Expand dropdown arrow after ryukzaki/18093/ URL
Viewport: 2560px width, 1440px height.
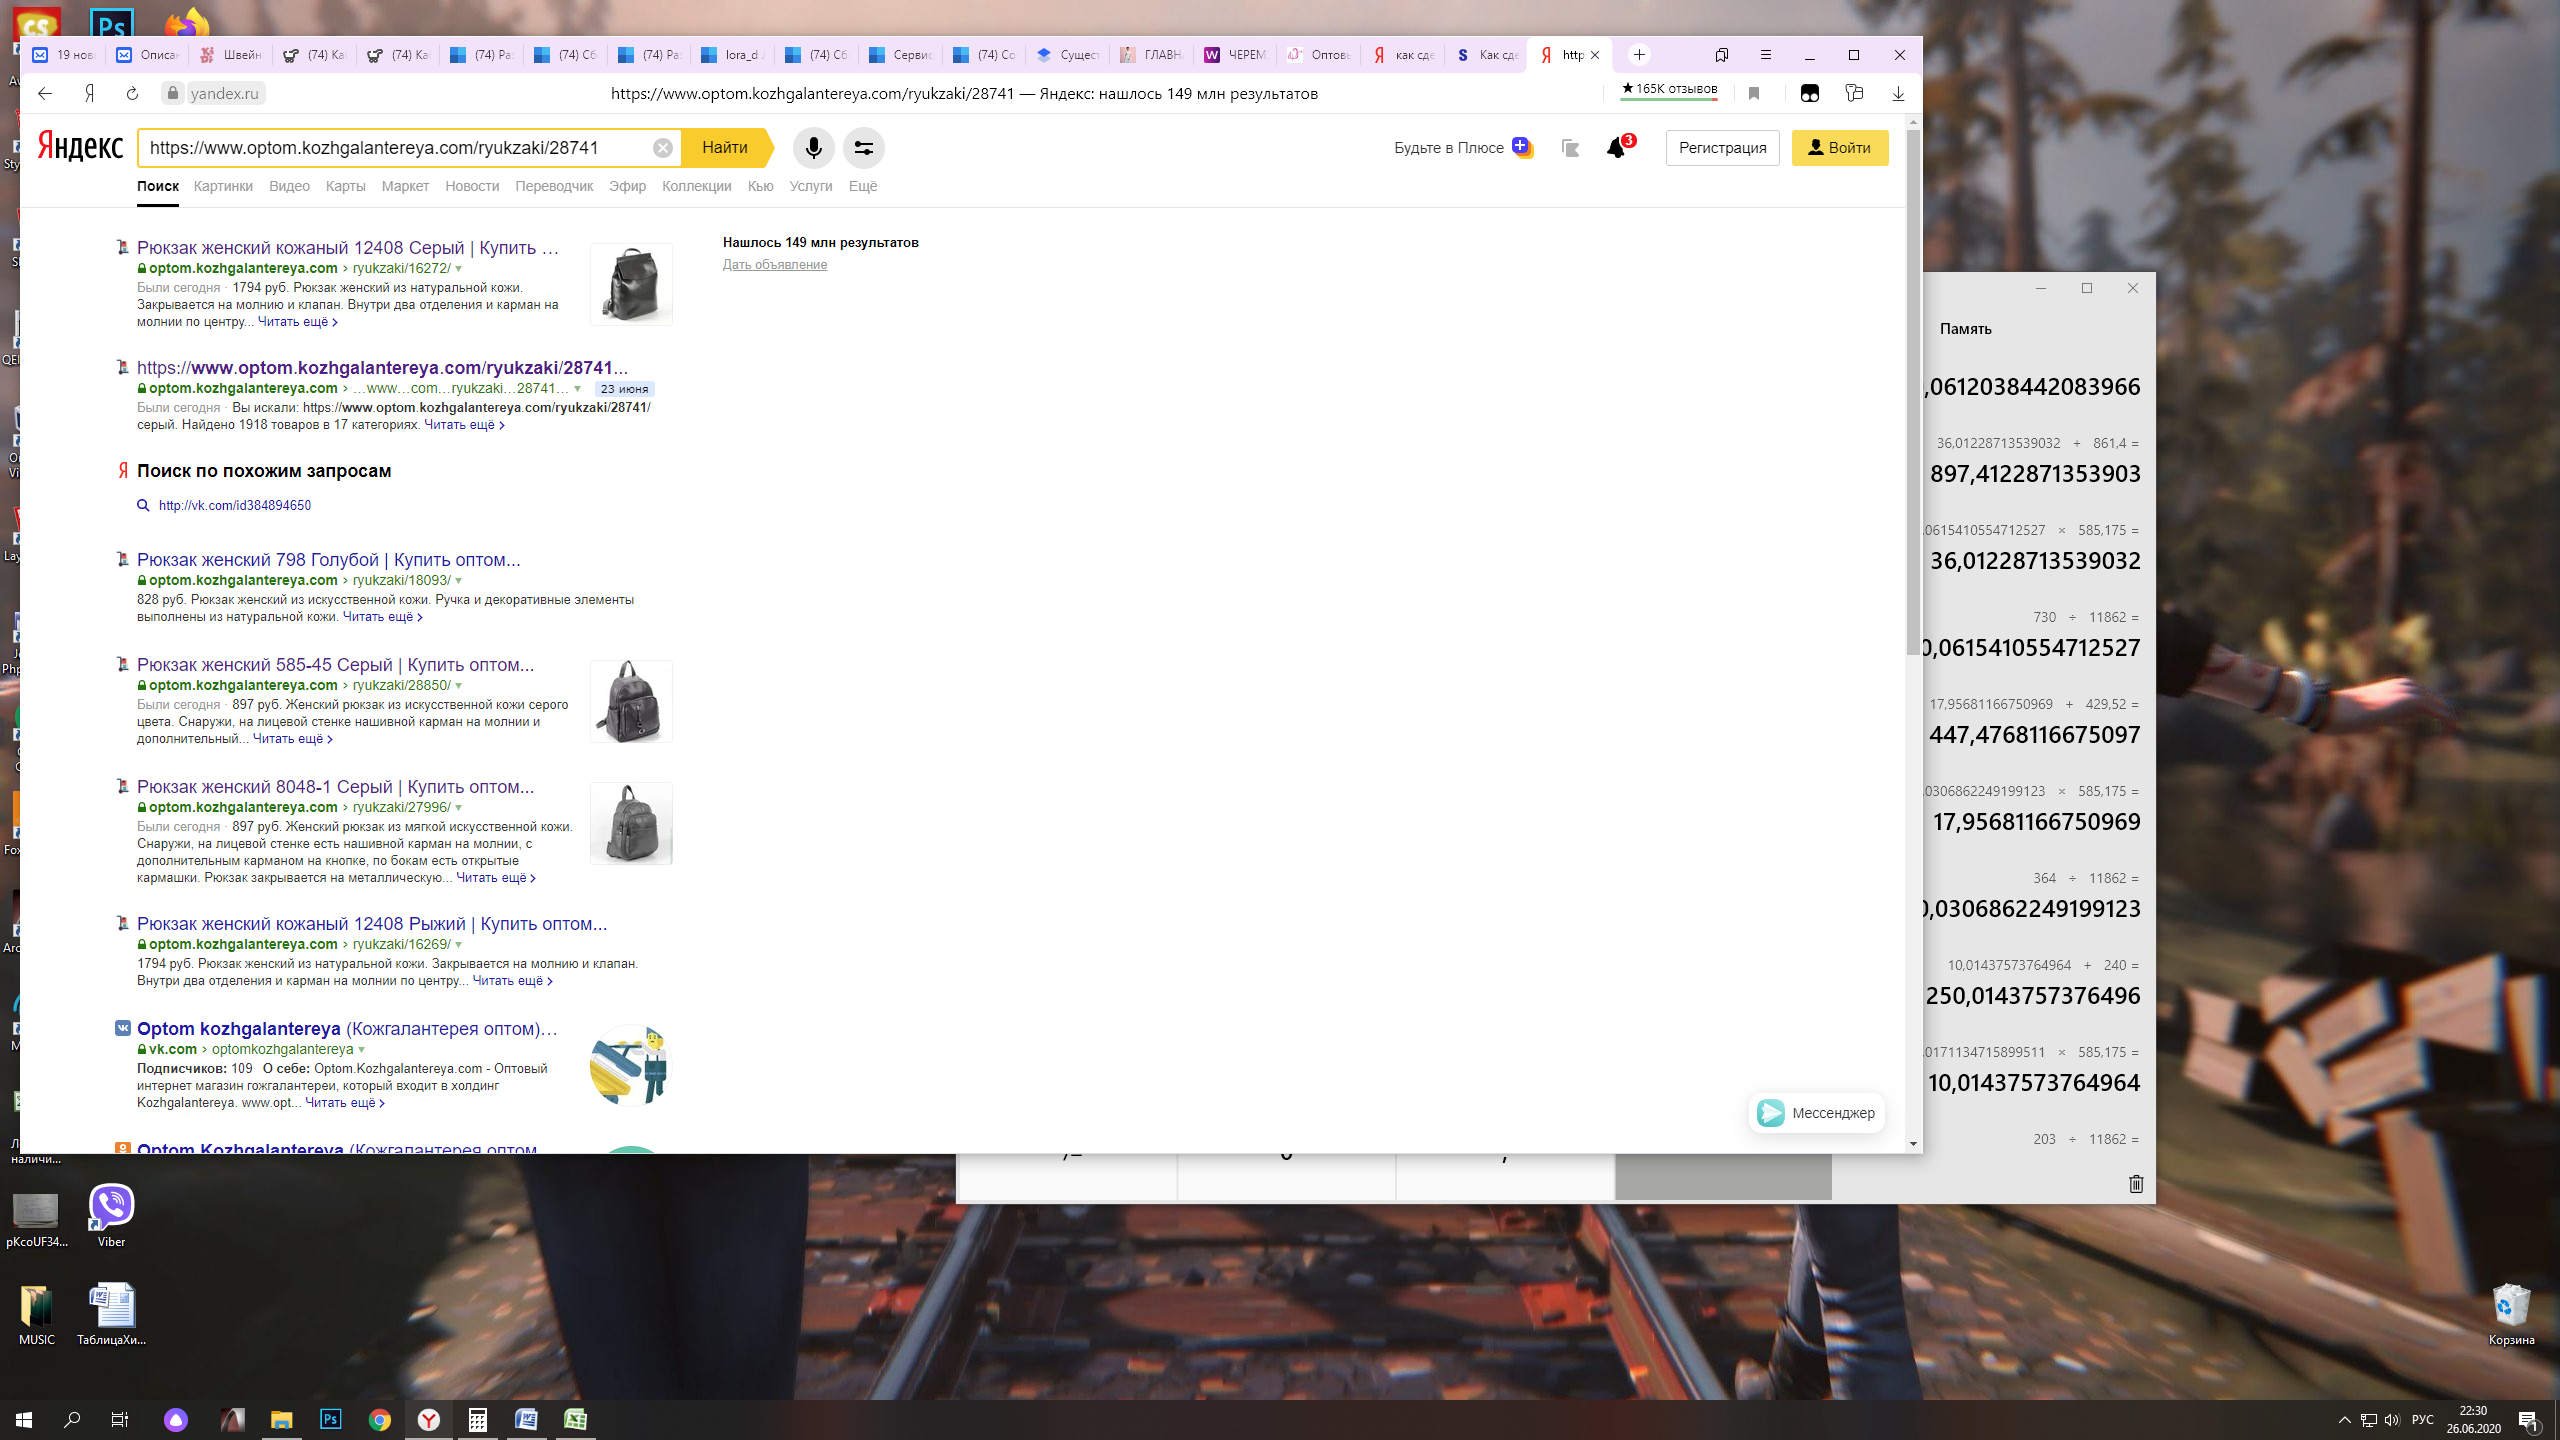click(459, 581)
